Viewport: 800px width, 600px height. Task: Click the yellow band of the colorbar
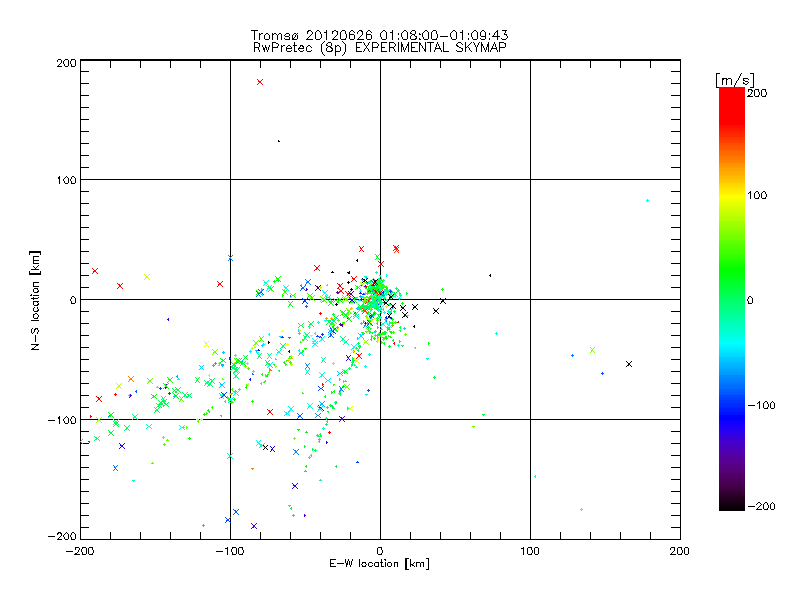click(x=732, y=195)
